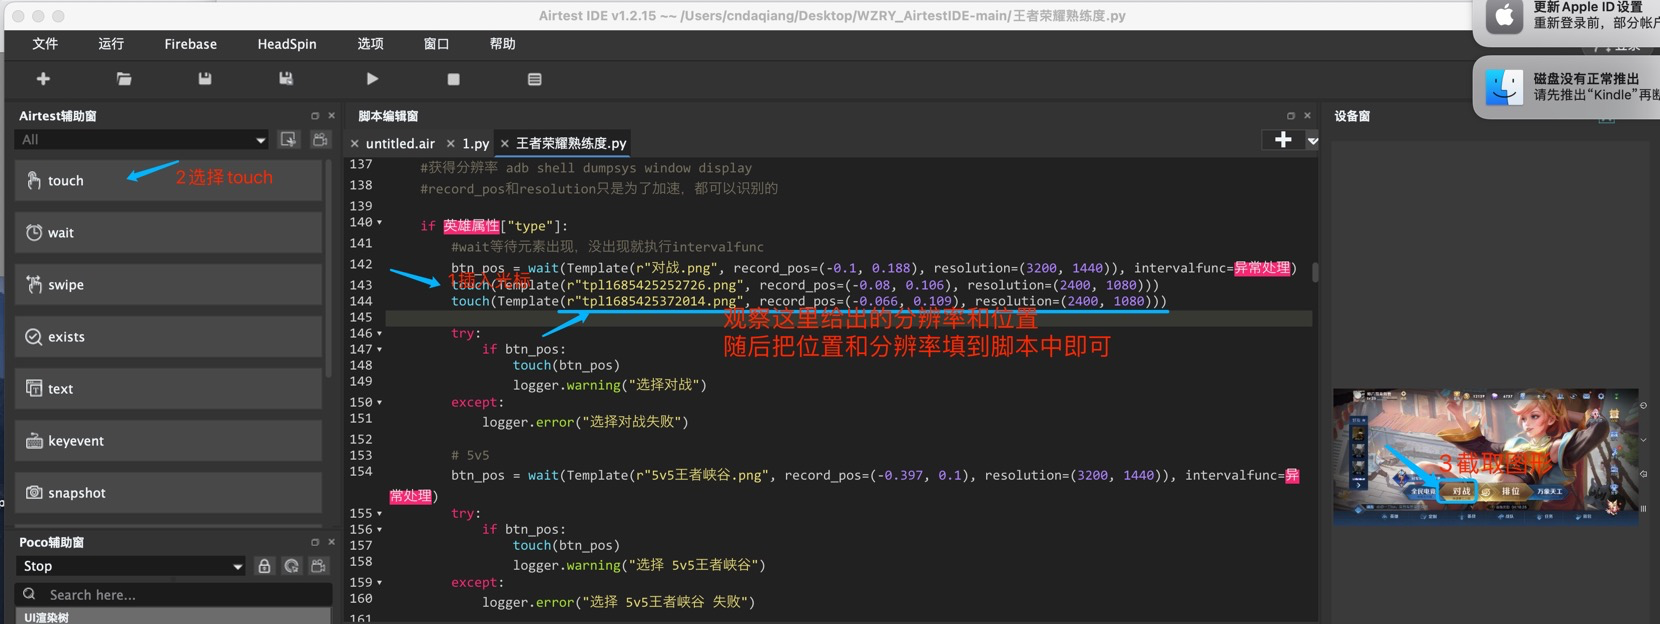Select the keyevent command

point(168,441)
